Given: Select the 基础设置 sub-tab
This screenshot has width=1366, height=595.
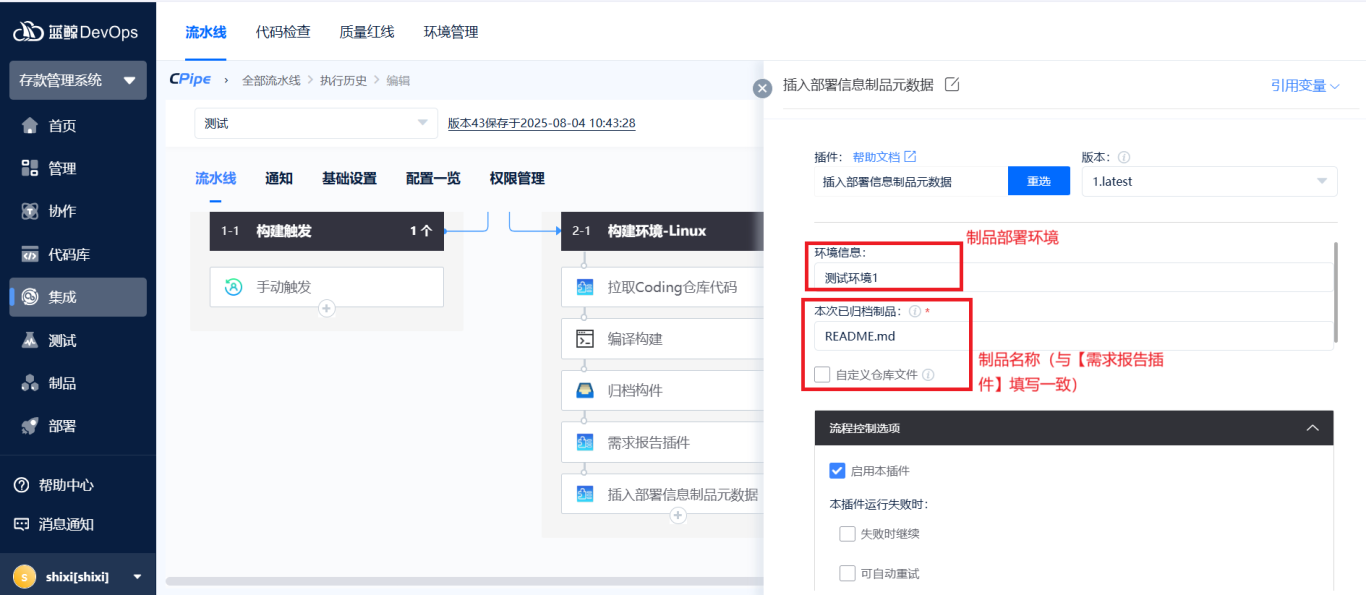Looking at the screenshot, I should click(349, 178).
